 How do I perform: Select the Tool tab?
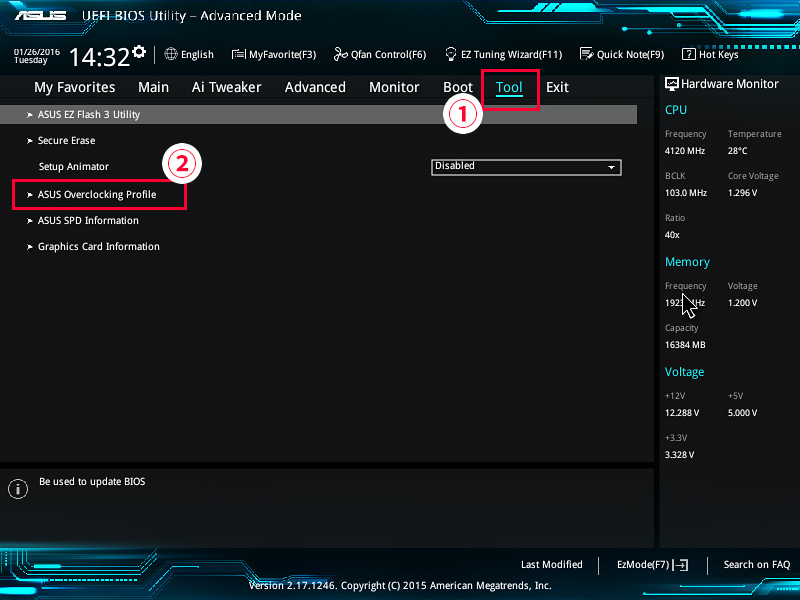(x=509, y=87)
